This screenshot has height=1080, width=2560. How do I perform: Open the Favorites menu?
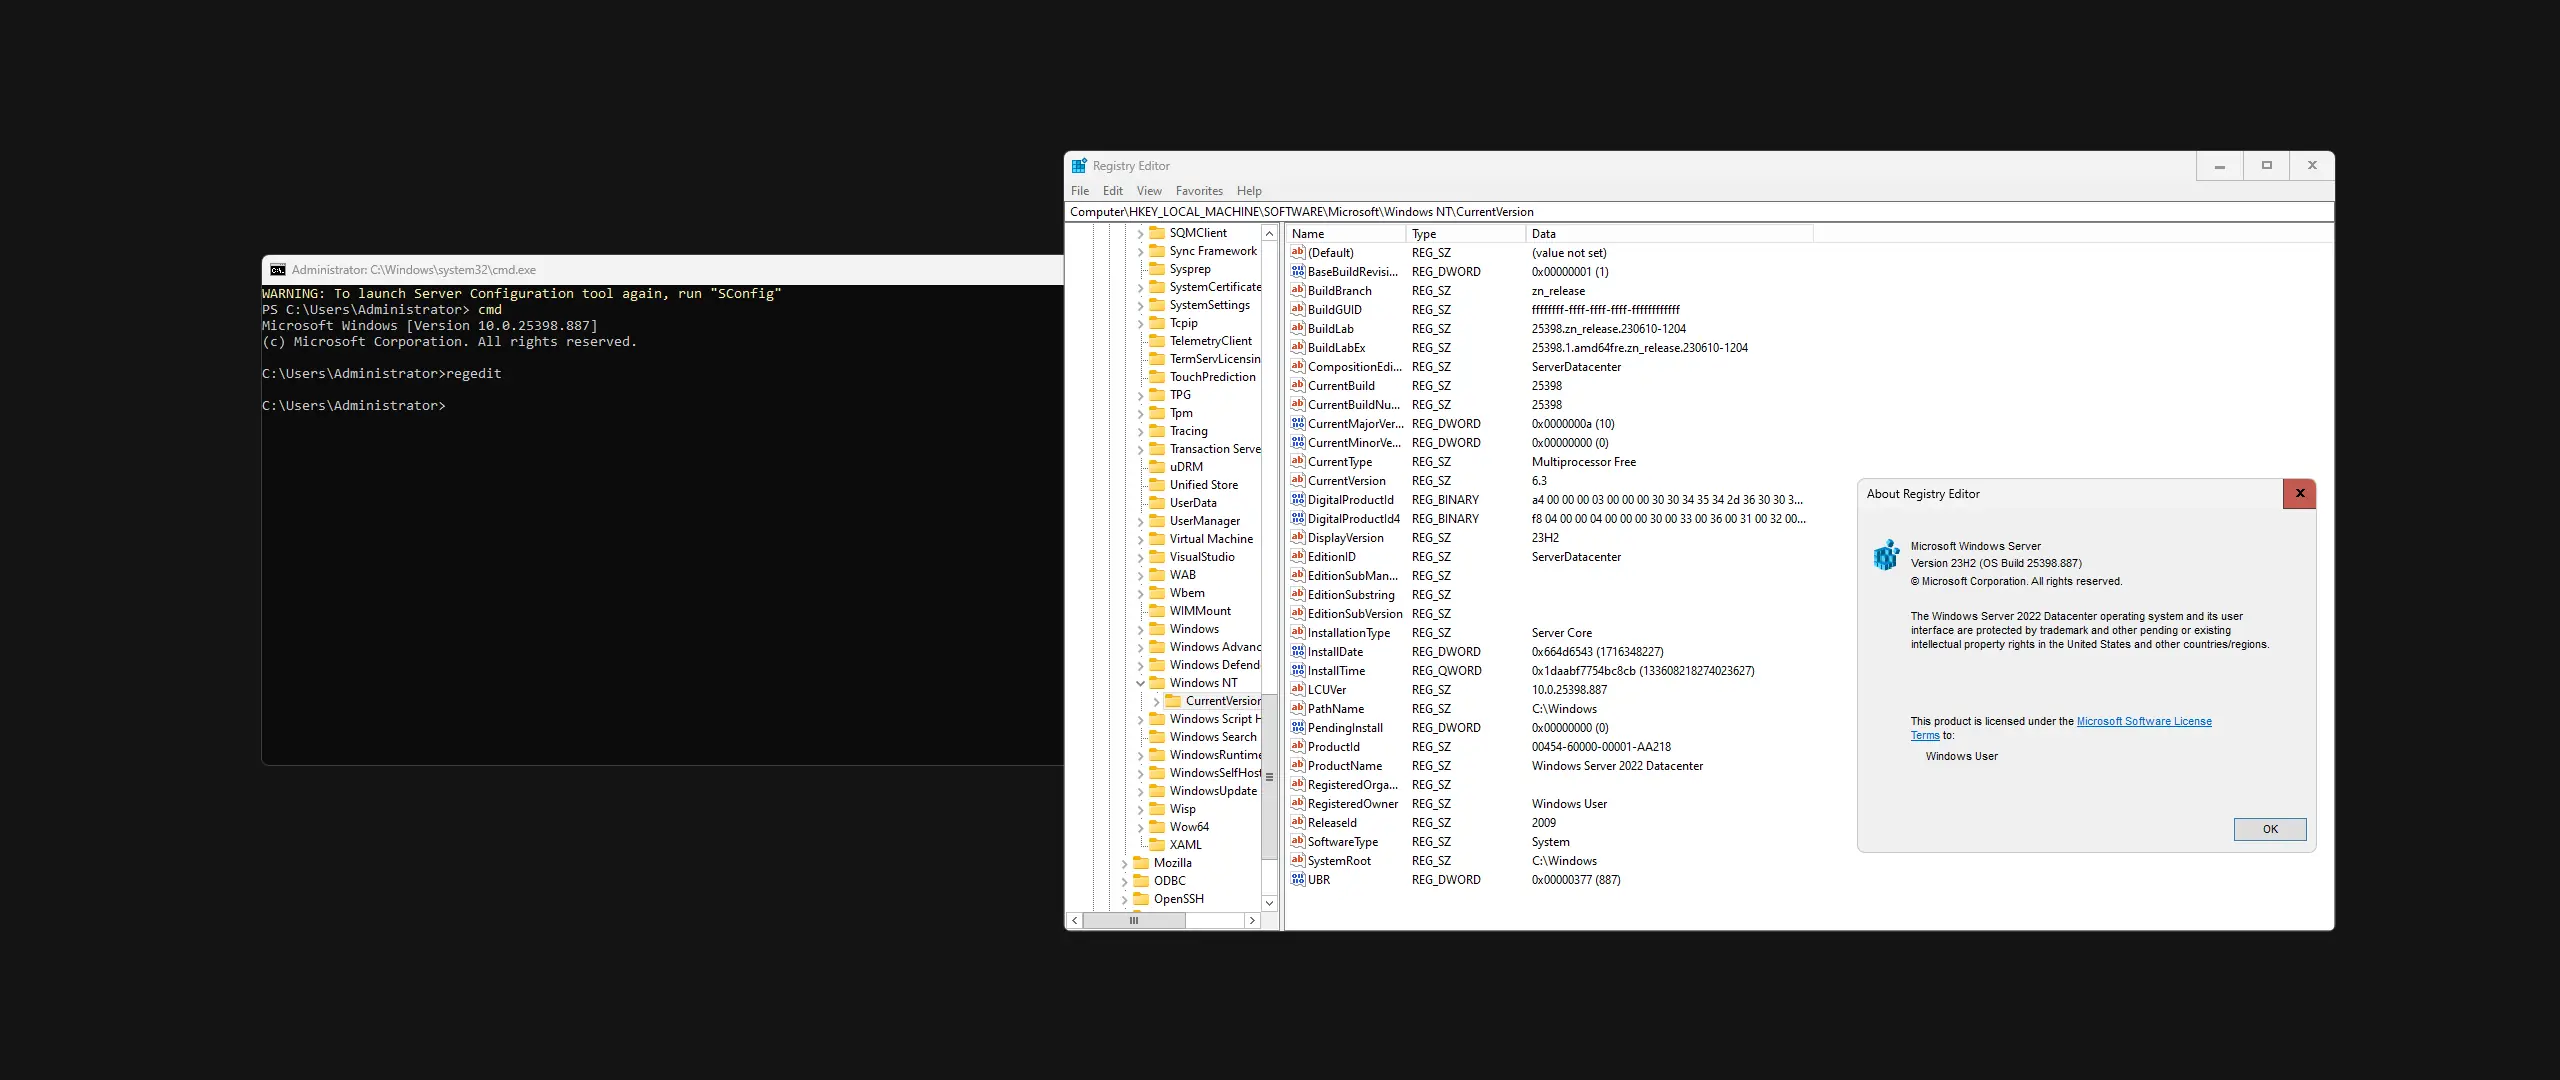[x=1198, y=191]
